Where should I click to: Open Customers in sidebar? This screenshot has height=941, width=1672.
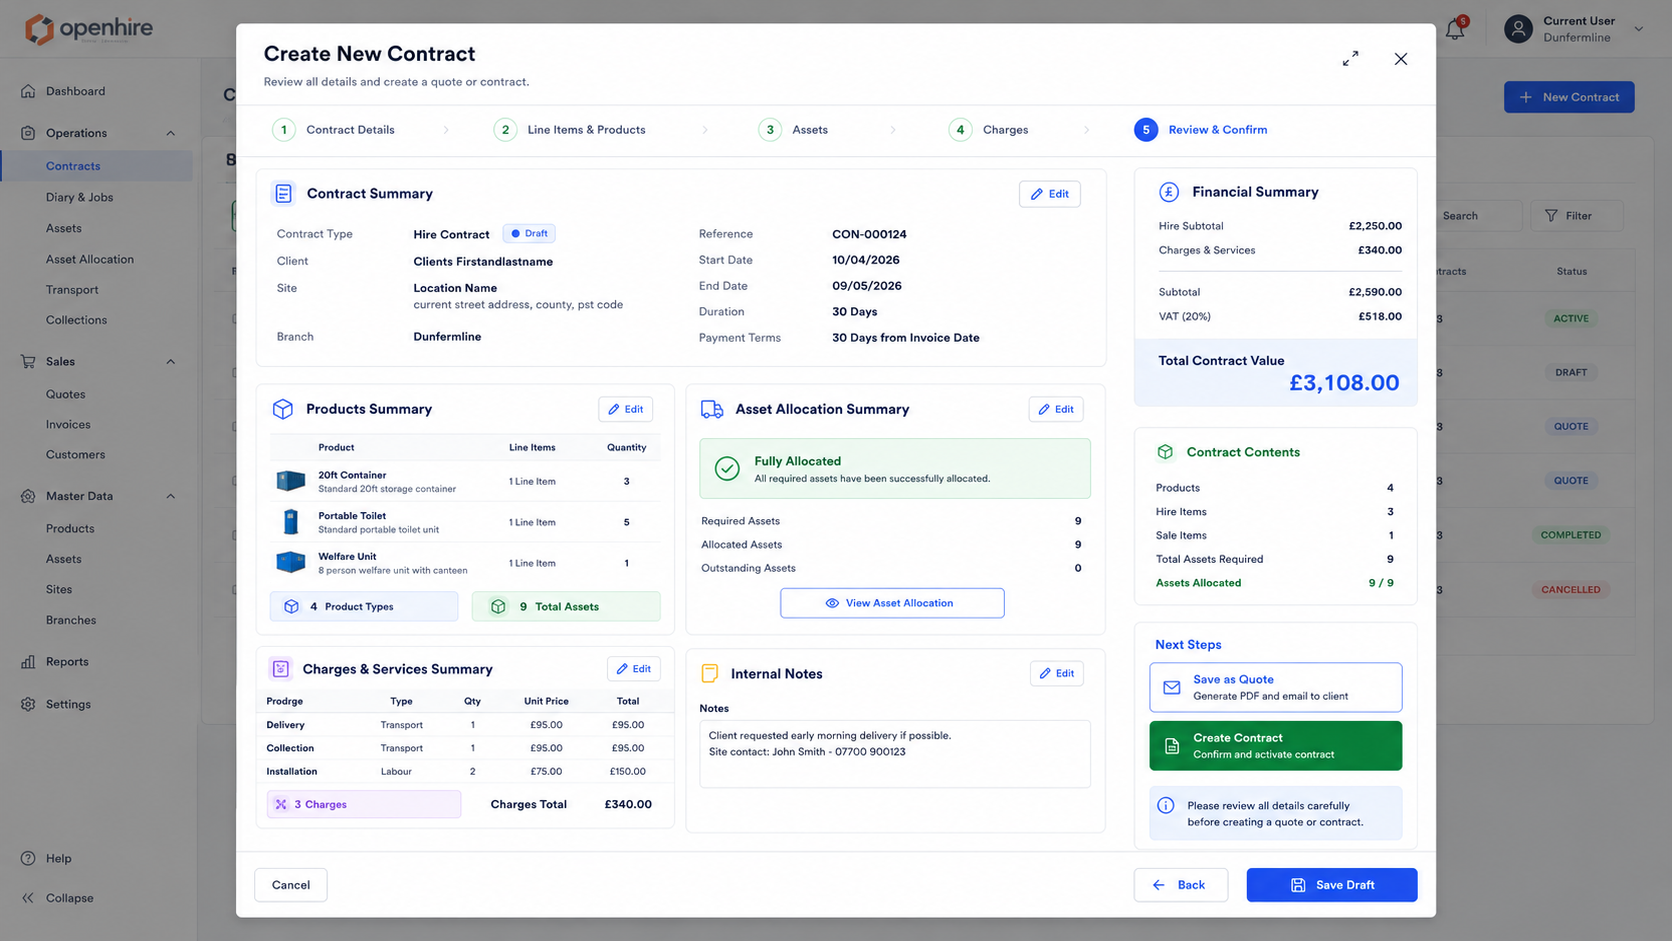point(75,454)
